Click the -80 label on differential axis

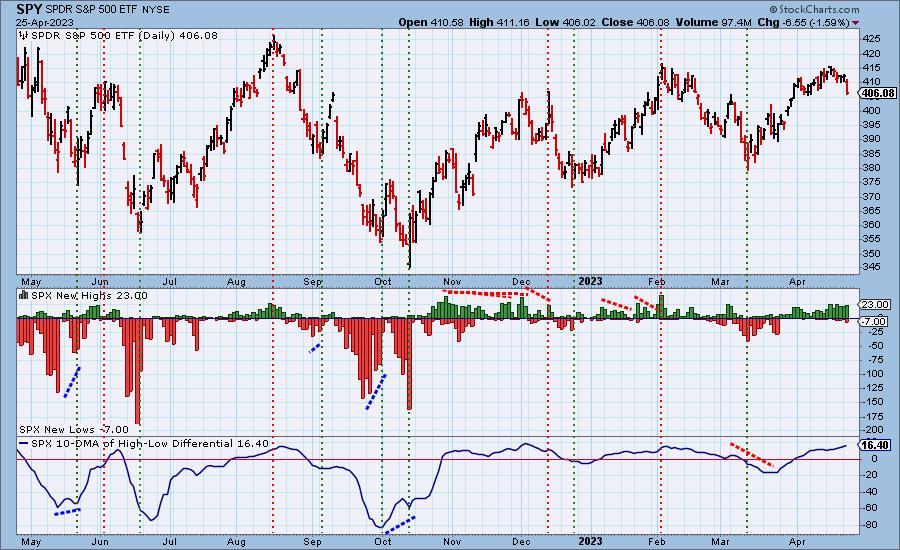871,525
